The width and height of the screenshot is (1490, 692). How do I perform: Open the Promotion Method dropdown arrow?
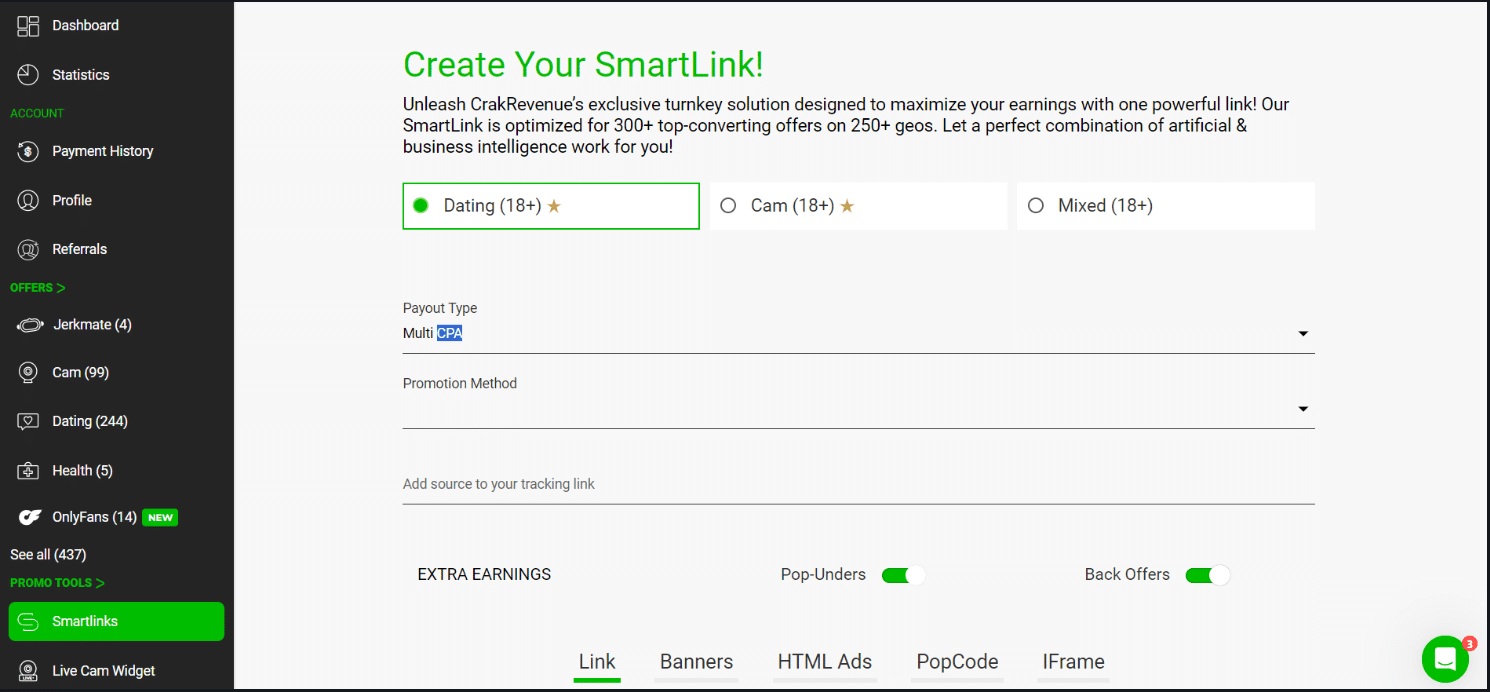[1303, 409]
